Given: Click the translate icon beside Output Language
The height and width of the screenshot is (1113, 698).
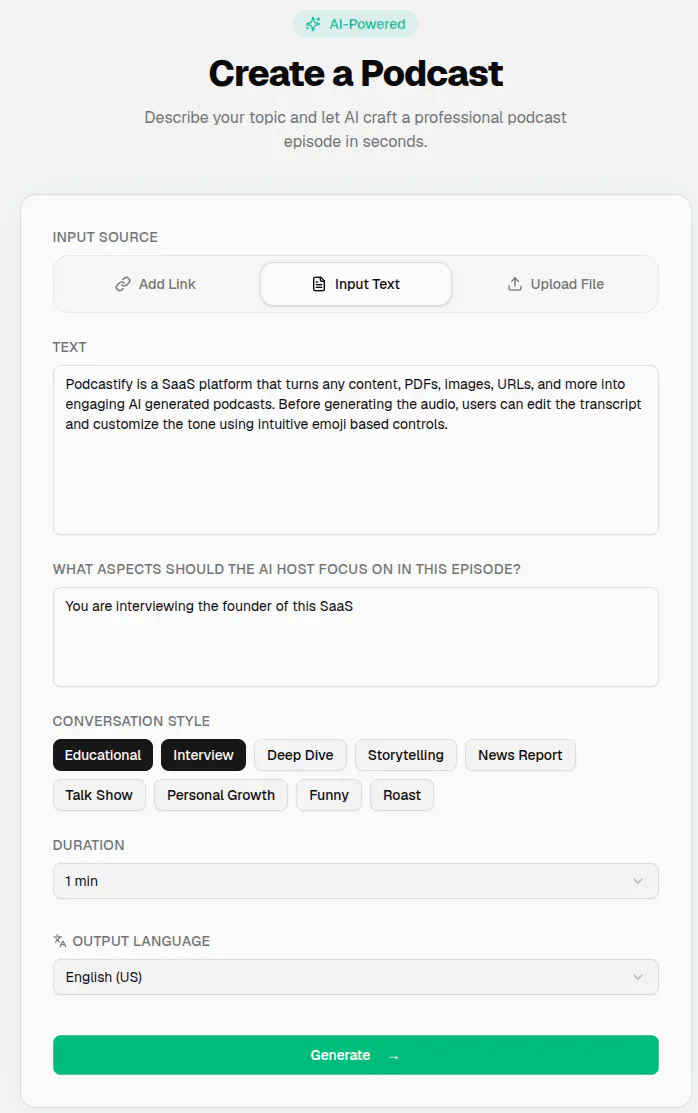Looking at the screenshot, I should pos(60,941).
